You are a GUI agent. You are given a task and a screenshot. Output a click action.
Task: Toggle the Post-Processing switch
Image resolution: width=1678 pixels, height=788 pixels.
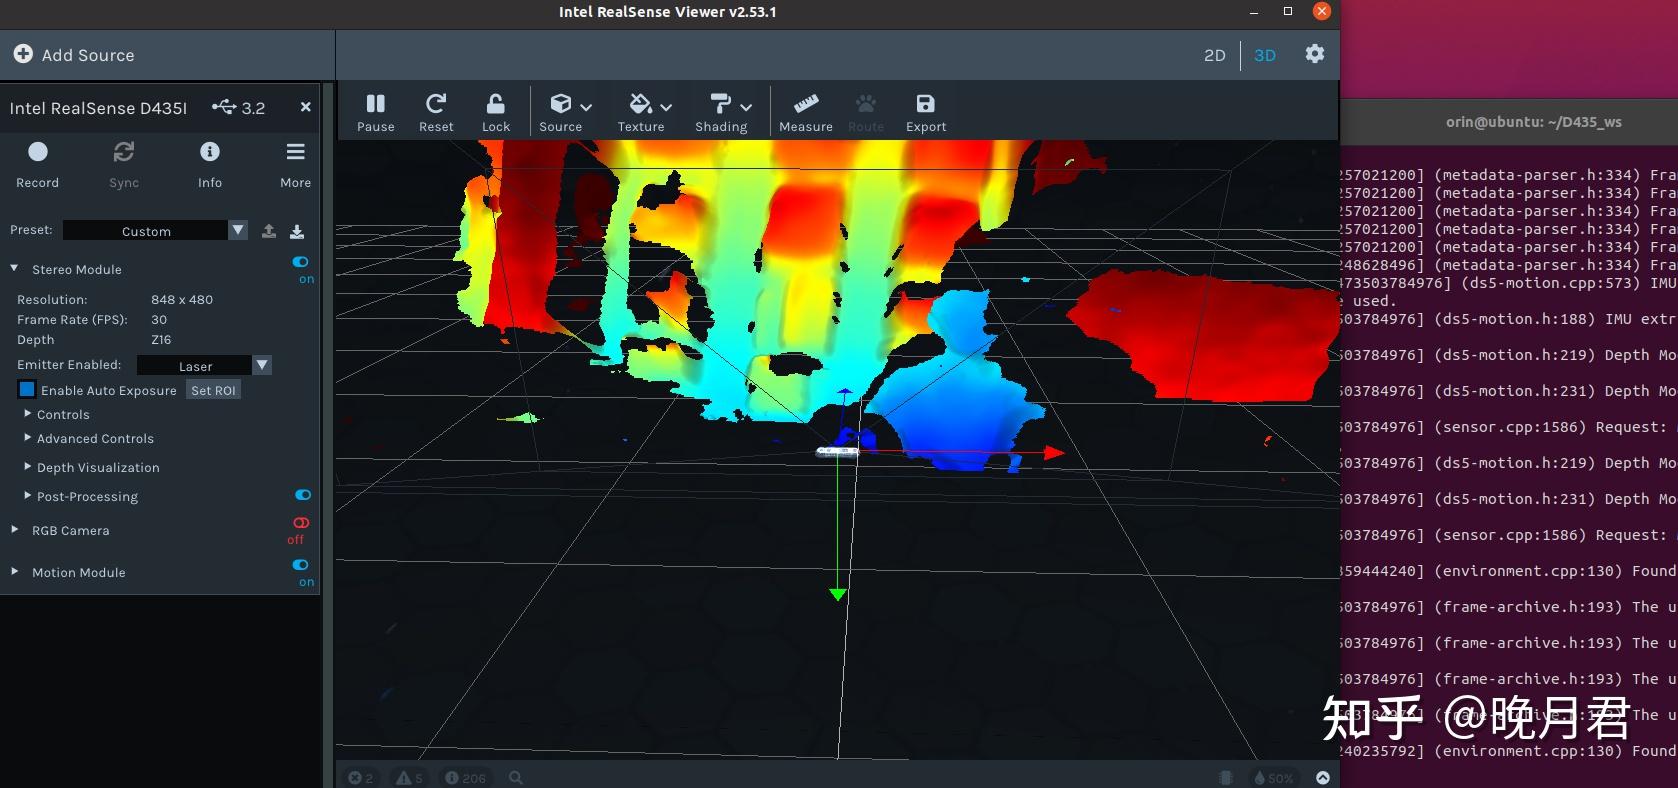pyautogui.click(x=303, y=495)
